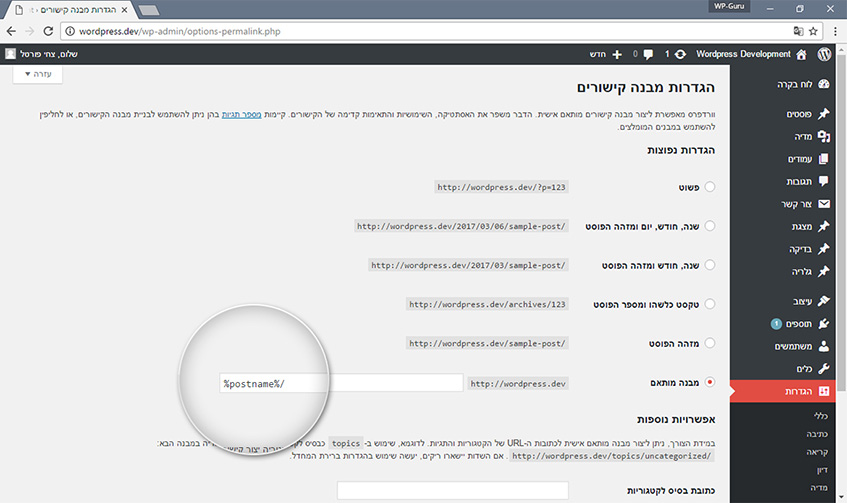The image size is (847, 503).
Task: Follow the 'מספר תגיות' link
Action: [x=241, y=115]
